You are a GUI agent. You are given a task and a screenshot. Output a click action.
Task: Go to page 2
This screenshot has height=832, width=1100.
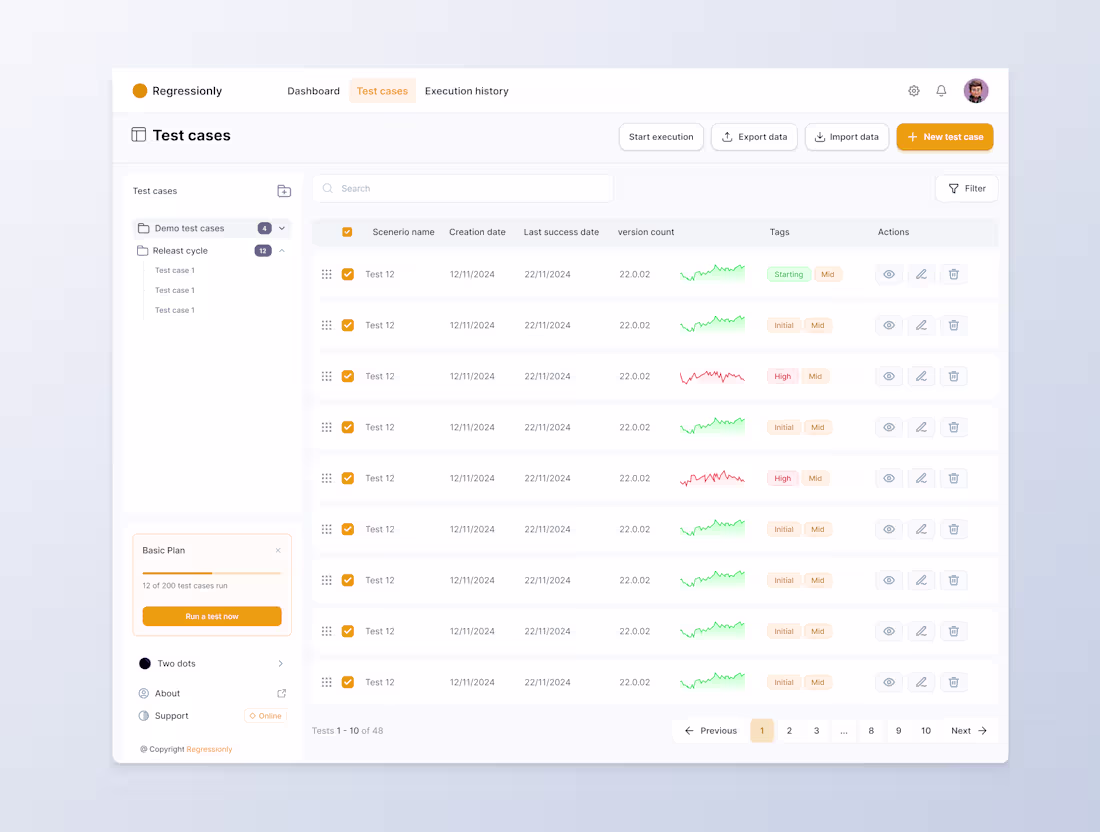tap(789, 730)
